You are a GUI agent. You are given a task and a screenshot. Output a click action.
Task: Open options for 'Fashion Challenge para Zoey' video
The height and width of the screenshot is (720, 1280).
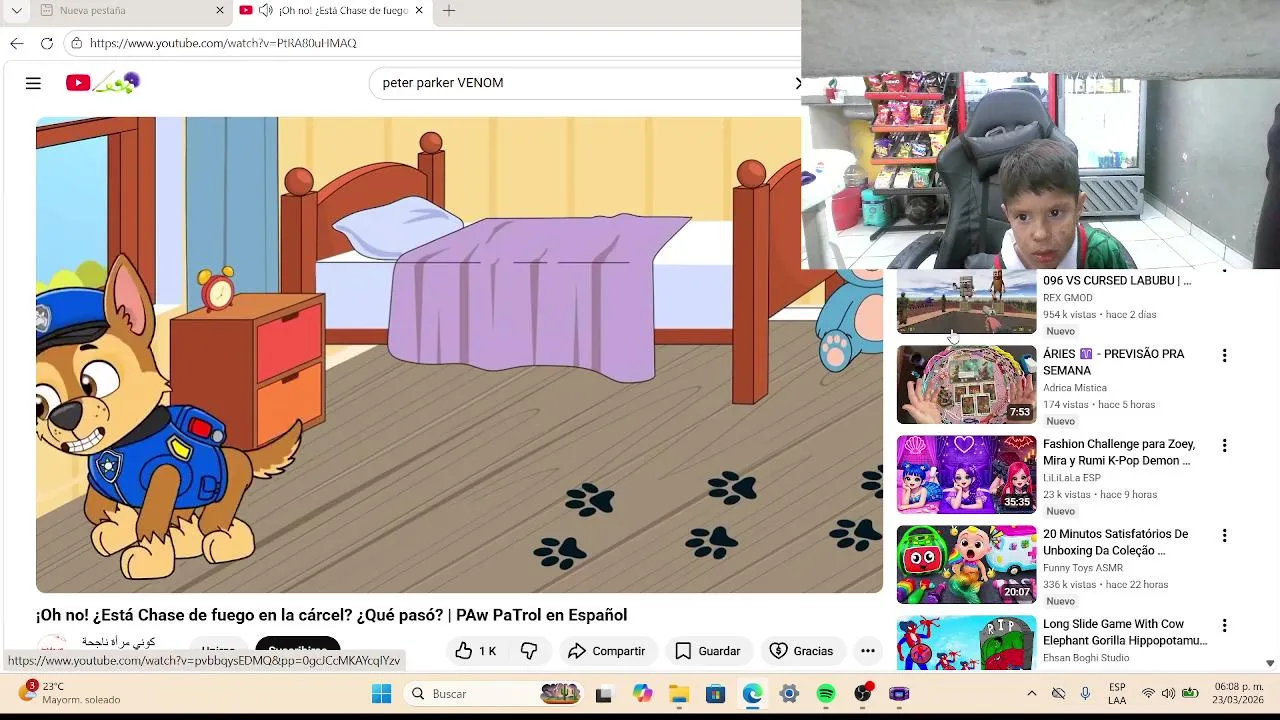pyautogui.click(x=1224, y=446)
